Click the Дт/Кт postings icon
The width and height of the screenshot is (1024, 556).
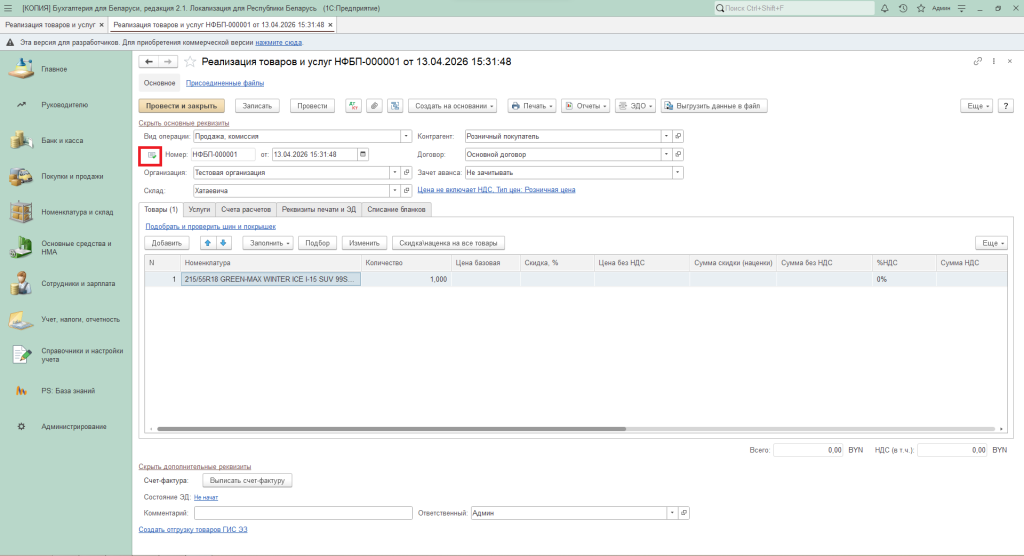[x=353, y=106]
